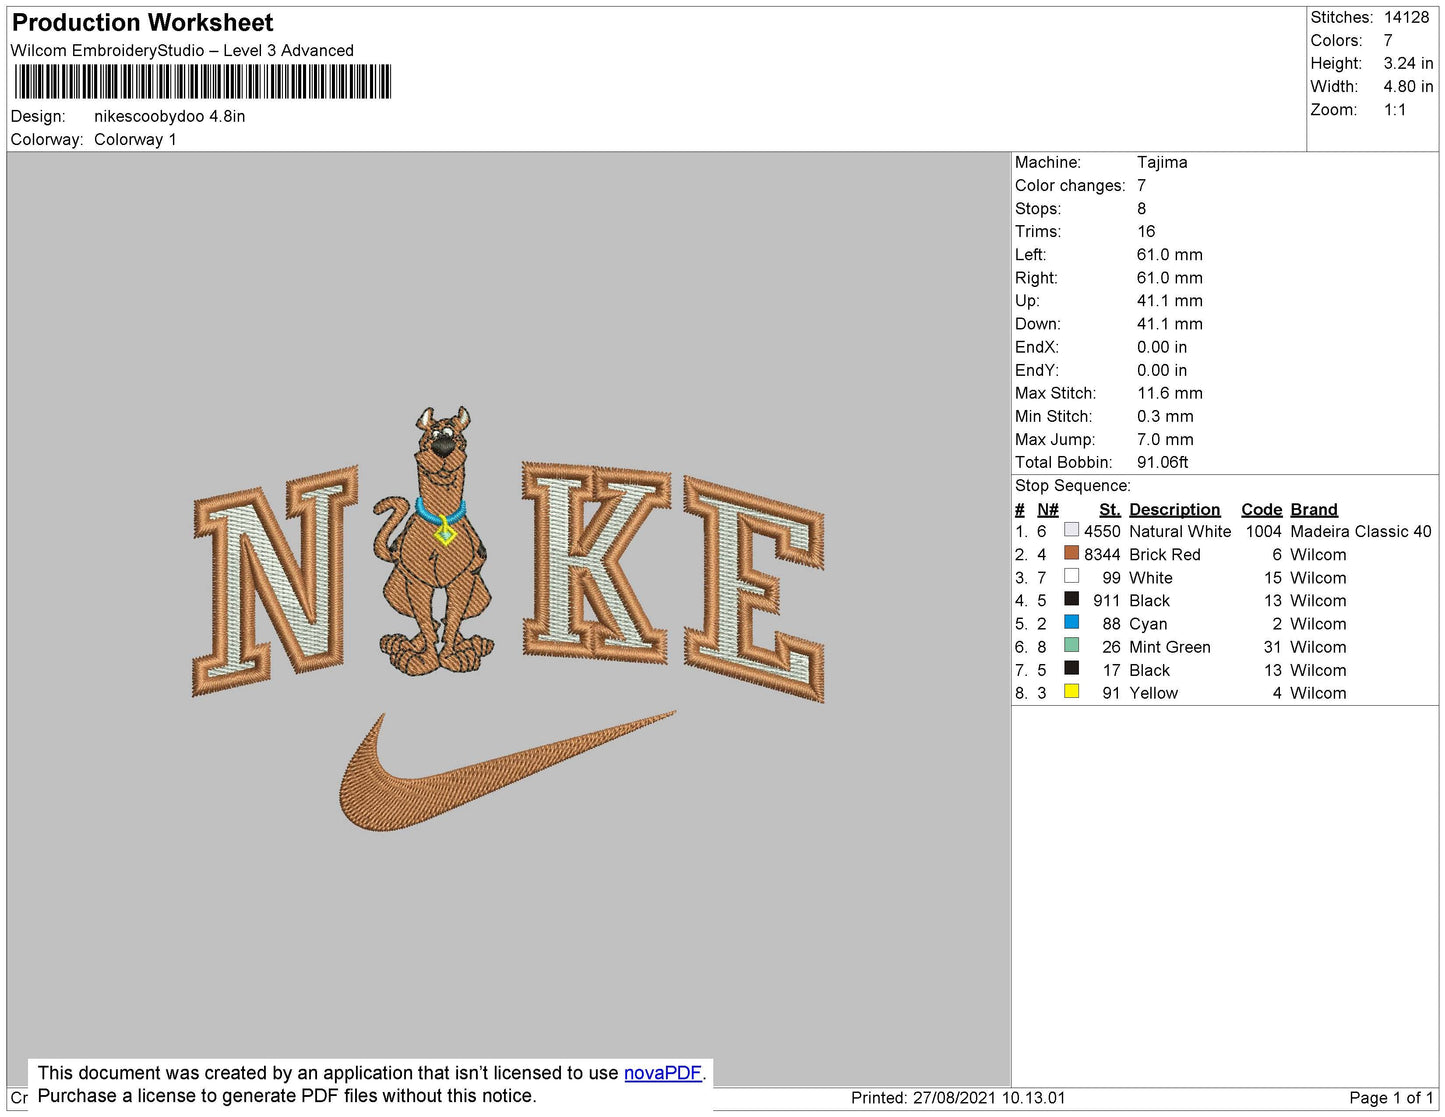Select the White color swatch in row 3
1445x1117 pixels.
click(x=1071, y=576)
